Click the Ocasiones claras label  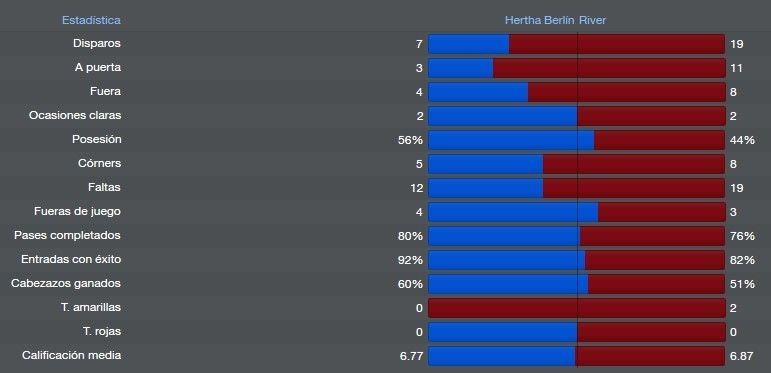(x=75, y=115)
